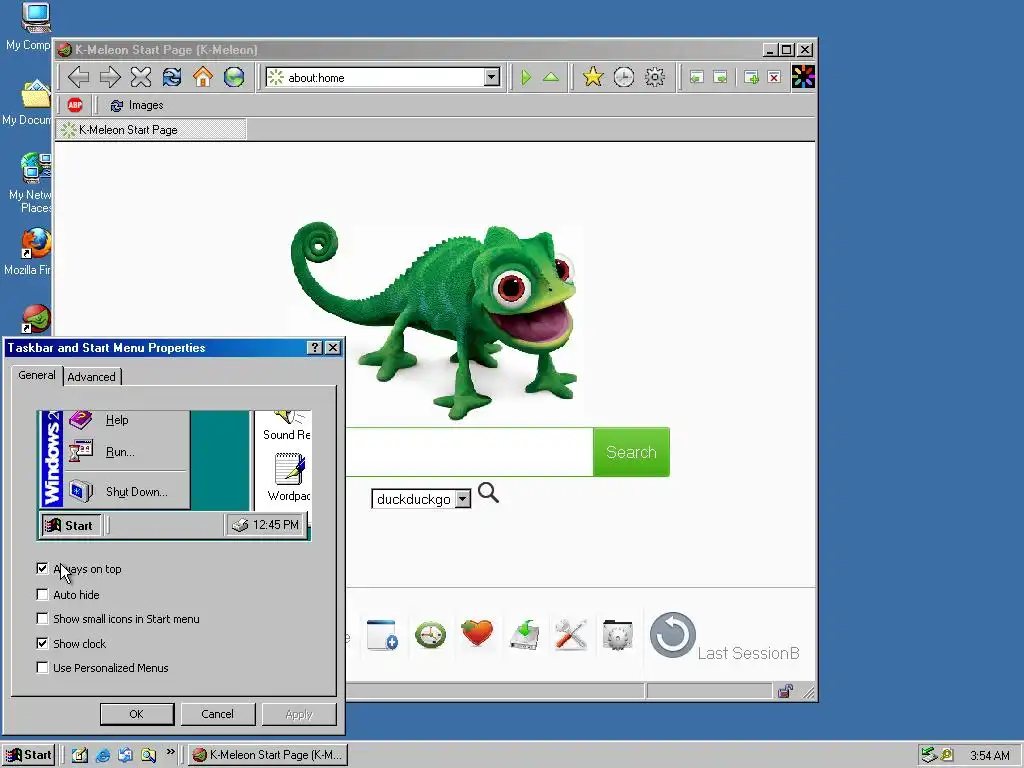This screenshot has height=768, width=1024.
Task: Click the wrench and screwdriver tools icon
Action: click(x=571, y=635)
